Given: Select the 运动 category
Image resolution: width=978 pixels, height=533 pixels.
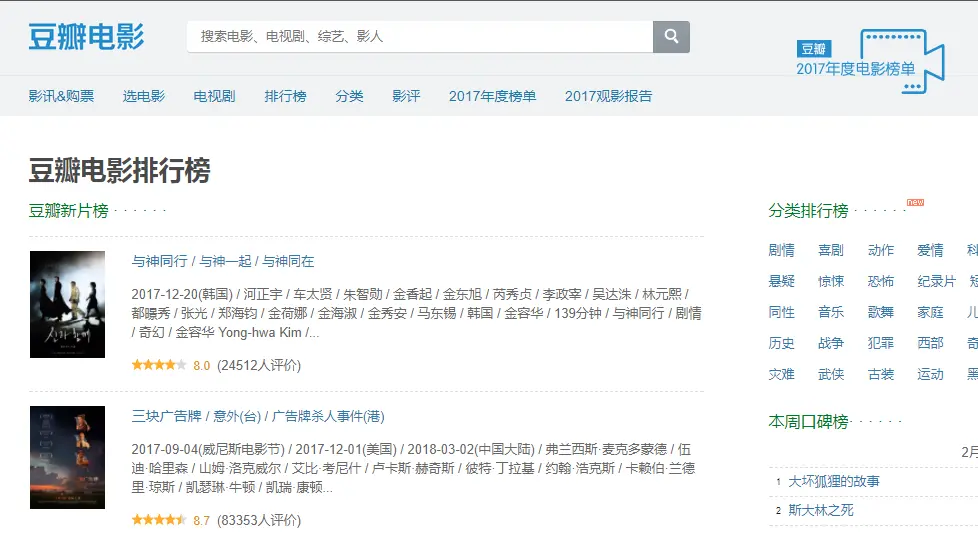Looking at the screenshot, I should tap(930, 374).
